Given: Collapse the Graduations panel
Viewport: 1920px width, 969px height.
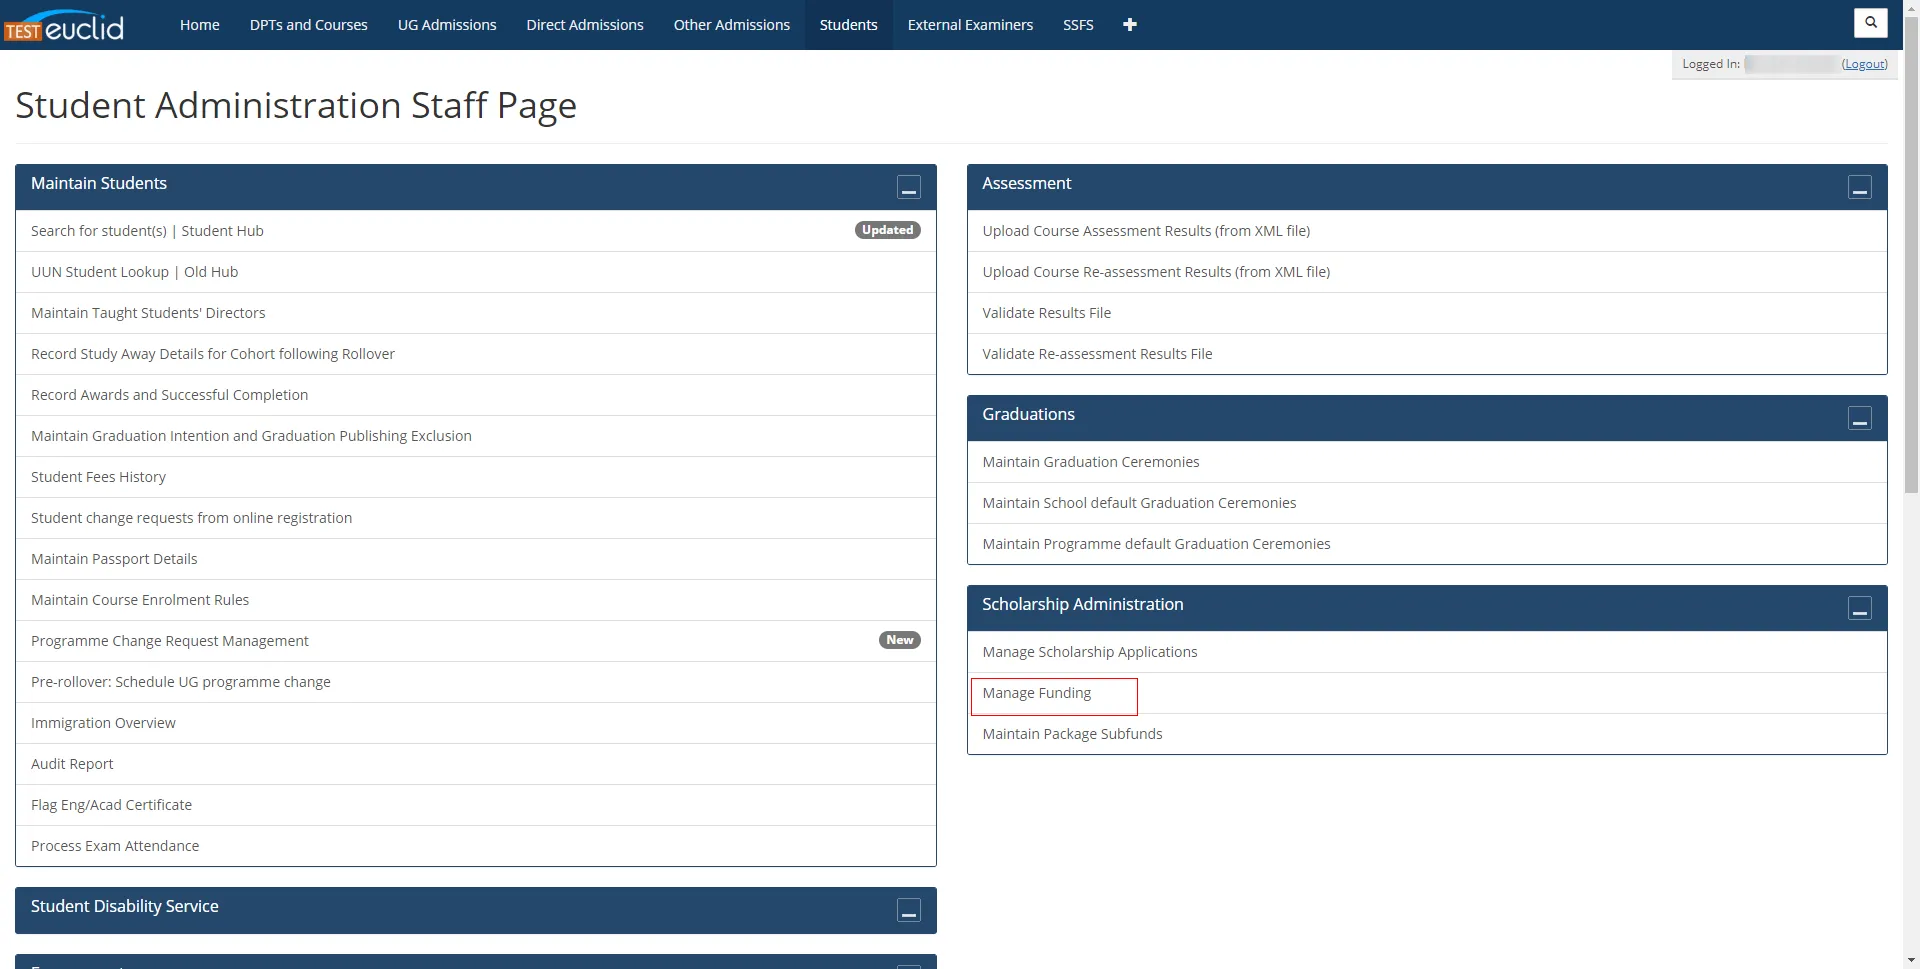Looking at the screenshot, I should tap(1860, 419).
